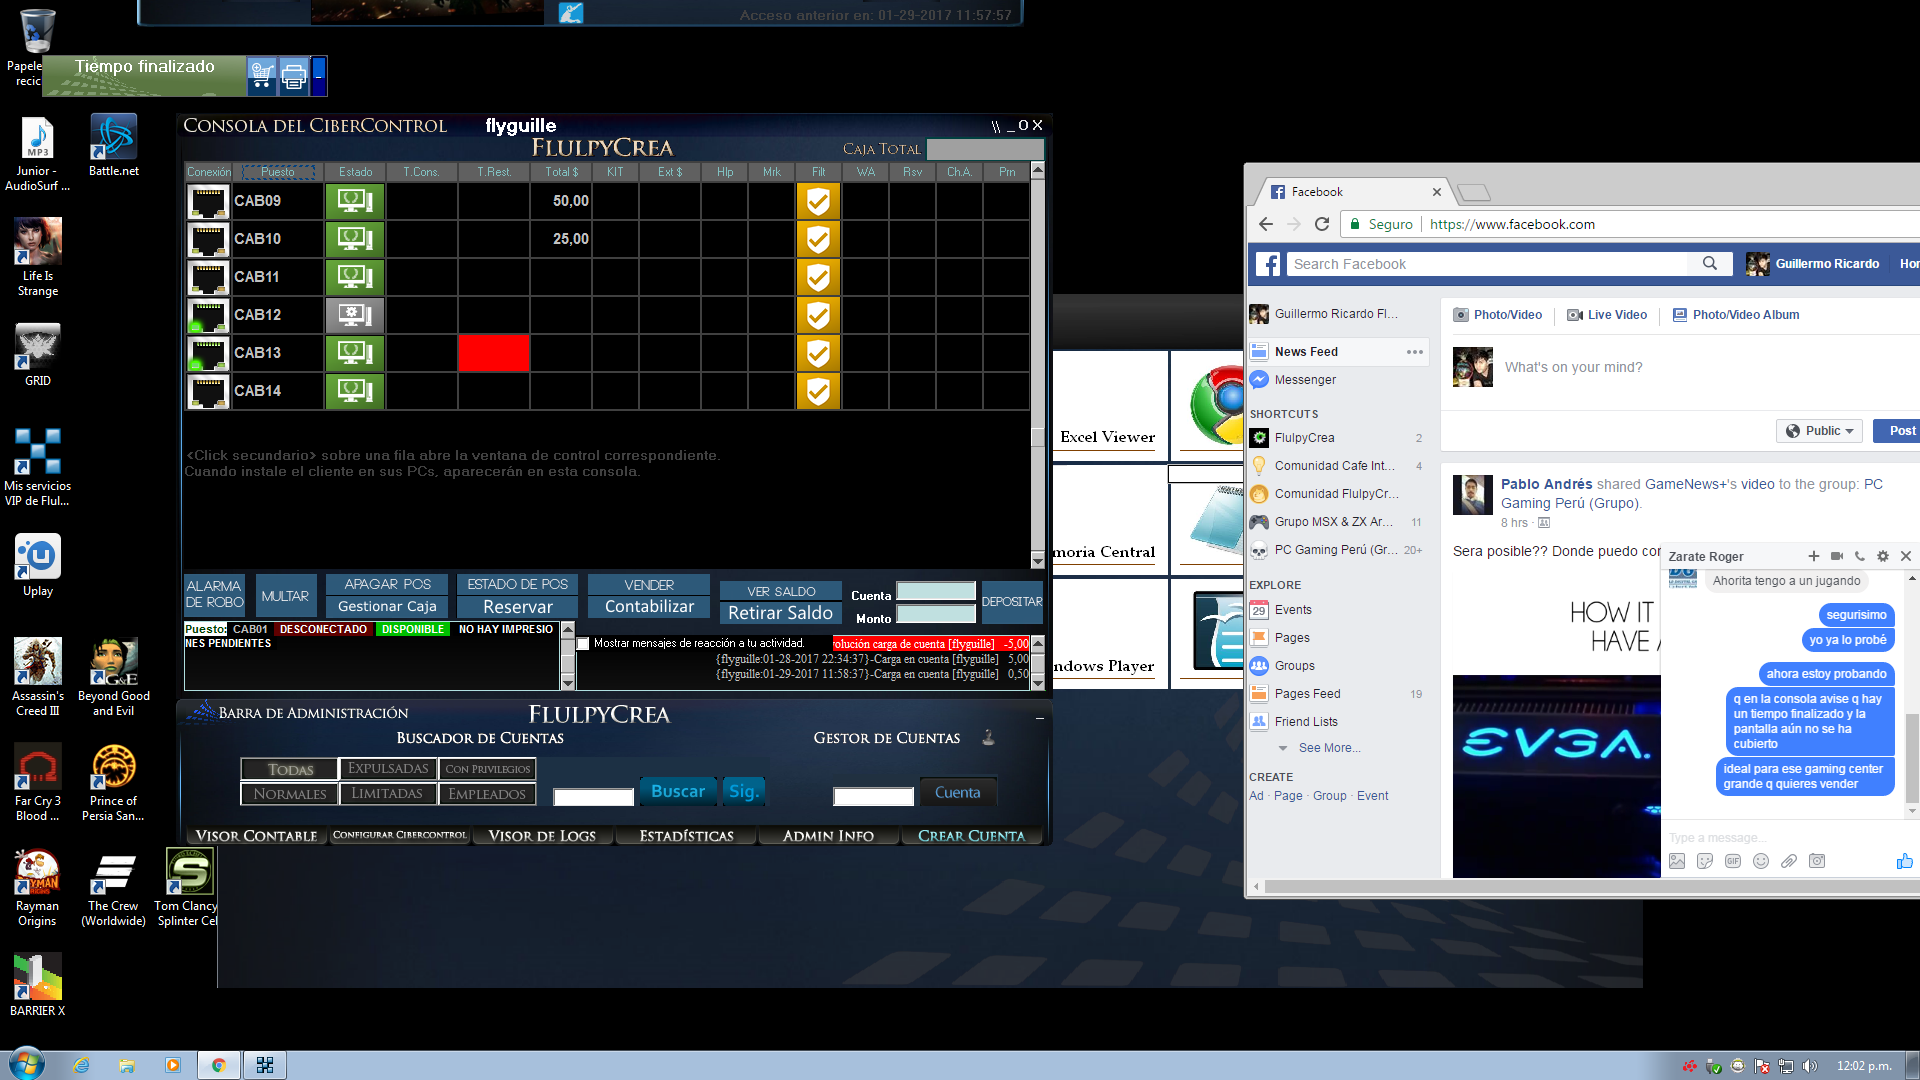Image resolution: width=1920 pixels, height=1080 pixels.
Task: Open Estadísticas tab
Action: (x=686, y=836)
